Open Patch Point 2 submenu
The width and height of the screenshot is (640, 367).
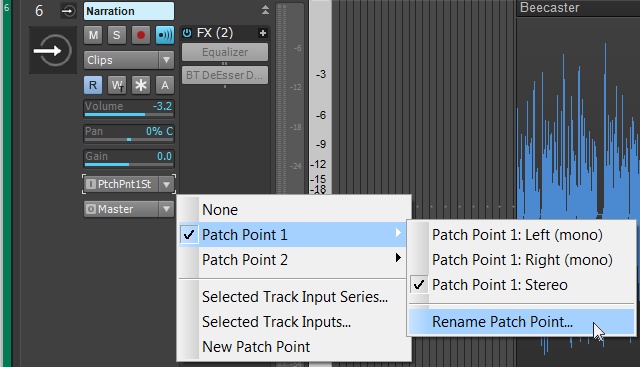click(293, 260)
